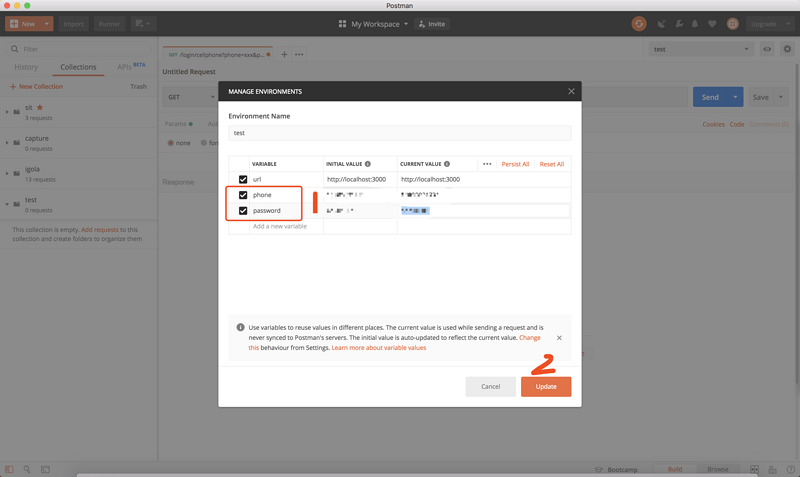This screenshot has height=477, width=800.
Task: Click Reset All link
Action: click(552, 164)
